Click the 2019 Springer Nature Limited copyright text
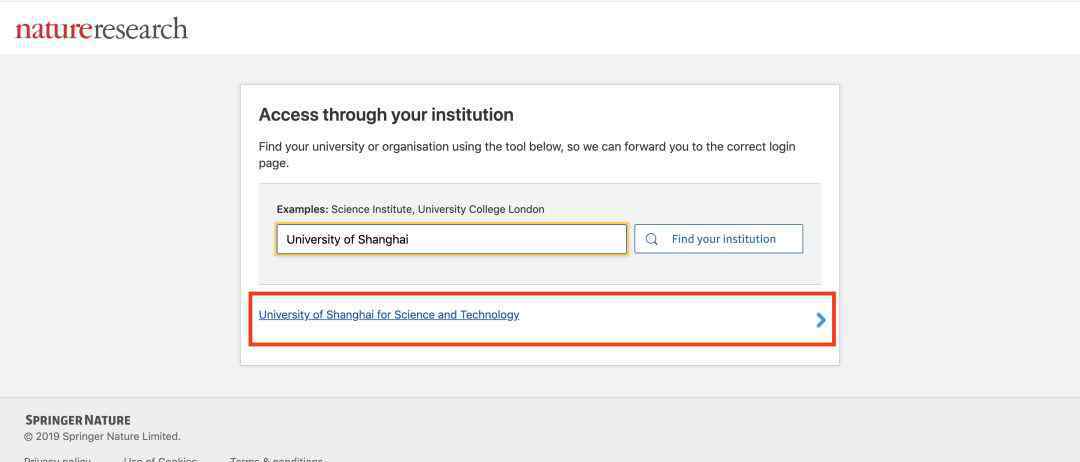This screenshot has height=462, width=1080. tap(102, 436)
